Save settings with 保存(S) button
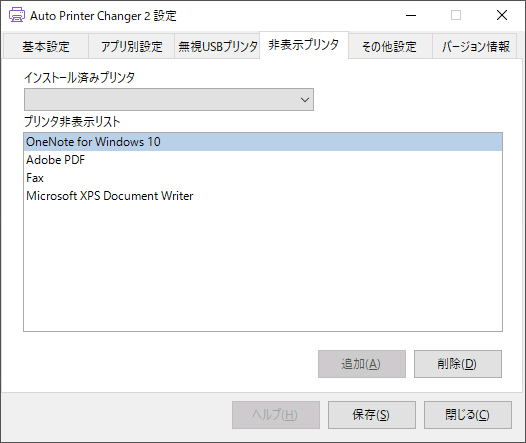 click(372, 415)
